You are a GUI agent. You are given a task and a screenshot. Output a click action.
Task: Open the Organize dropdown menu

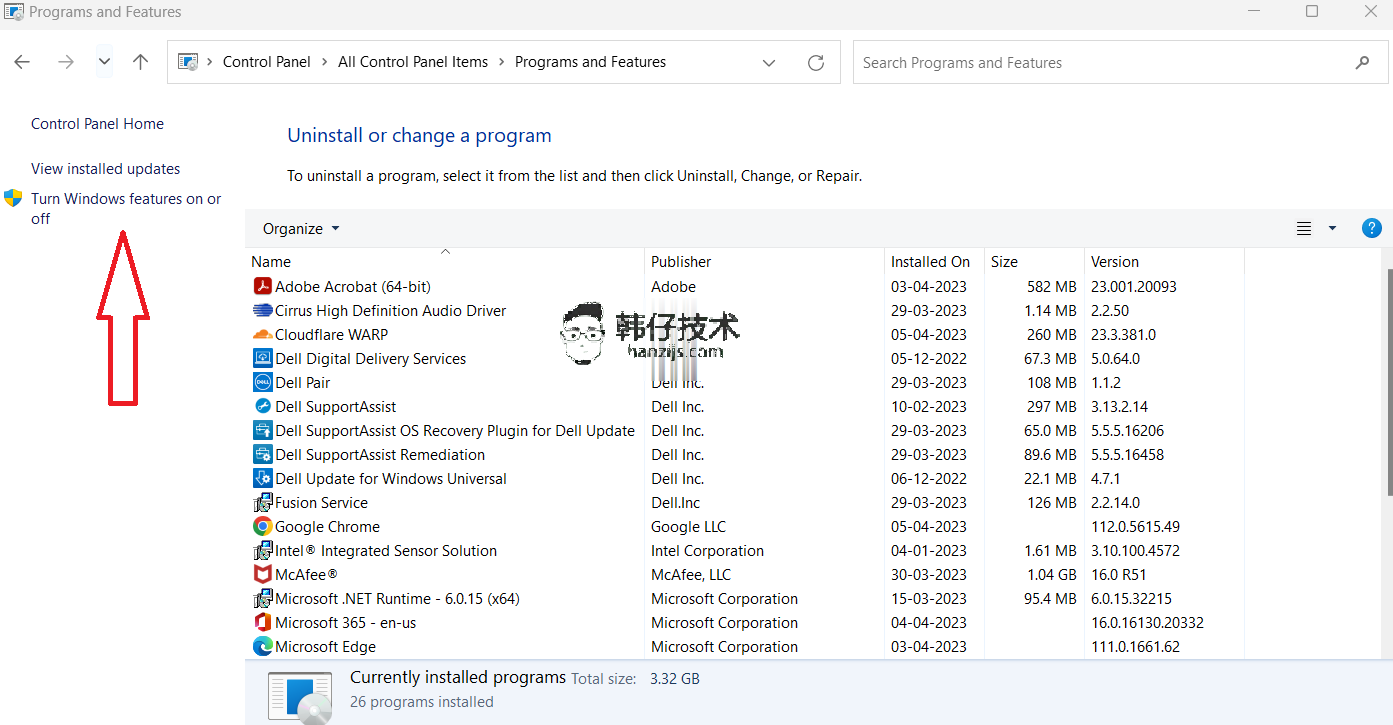click(x=301, y=229)
